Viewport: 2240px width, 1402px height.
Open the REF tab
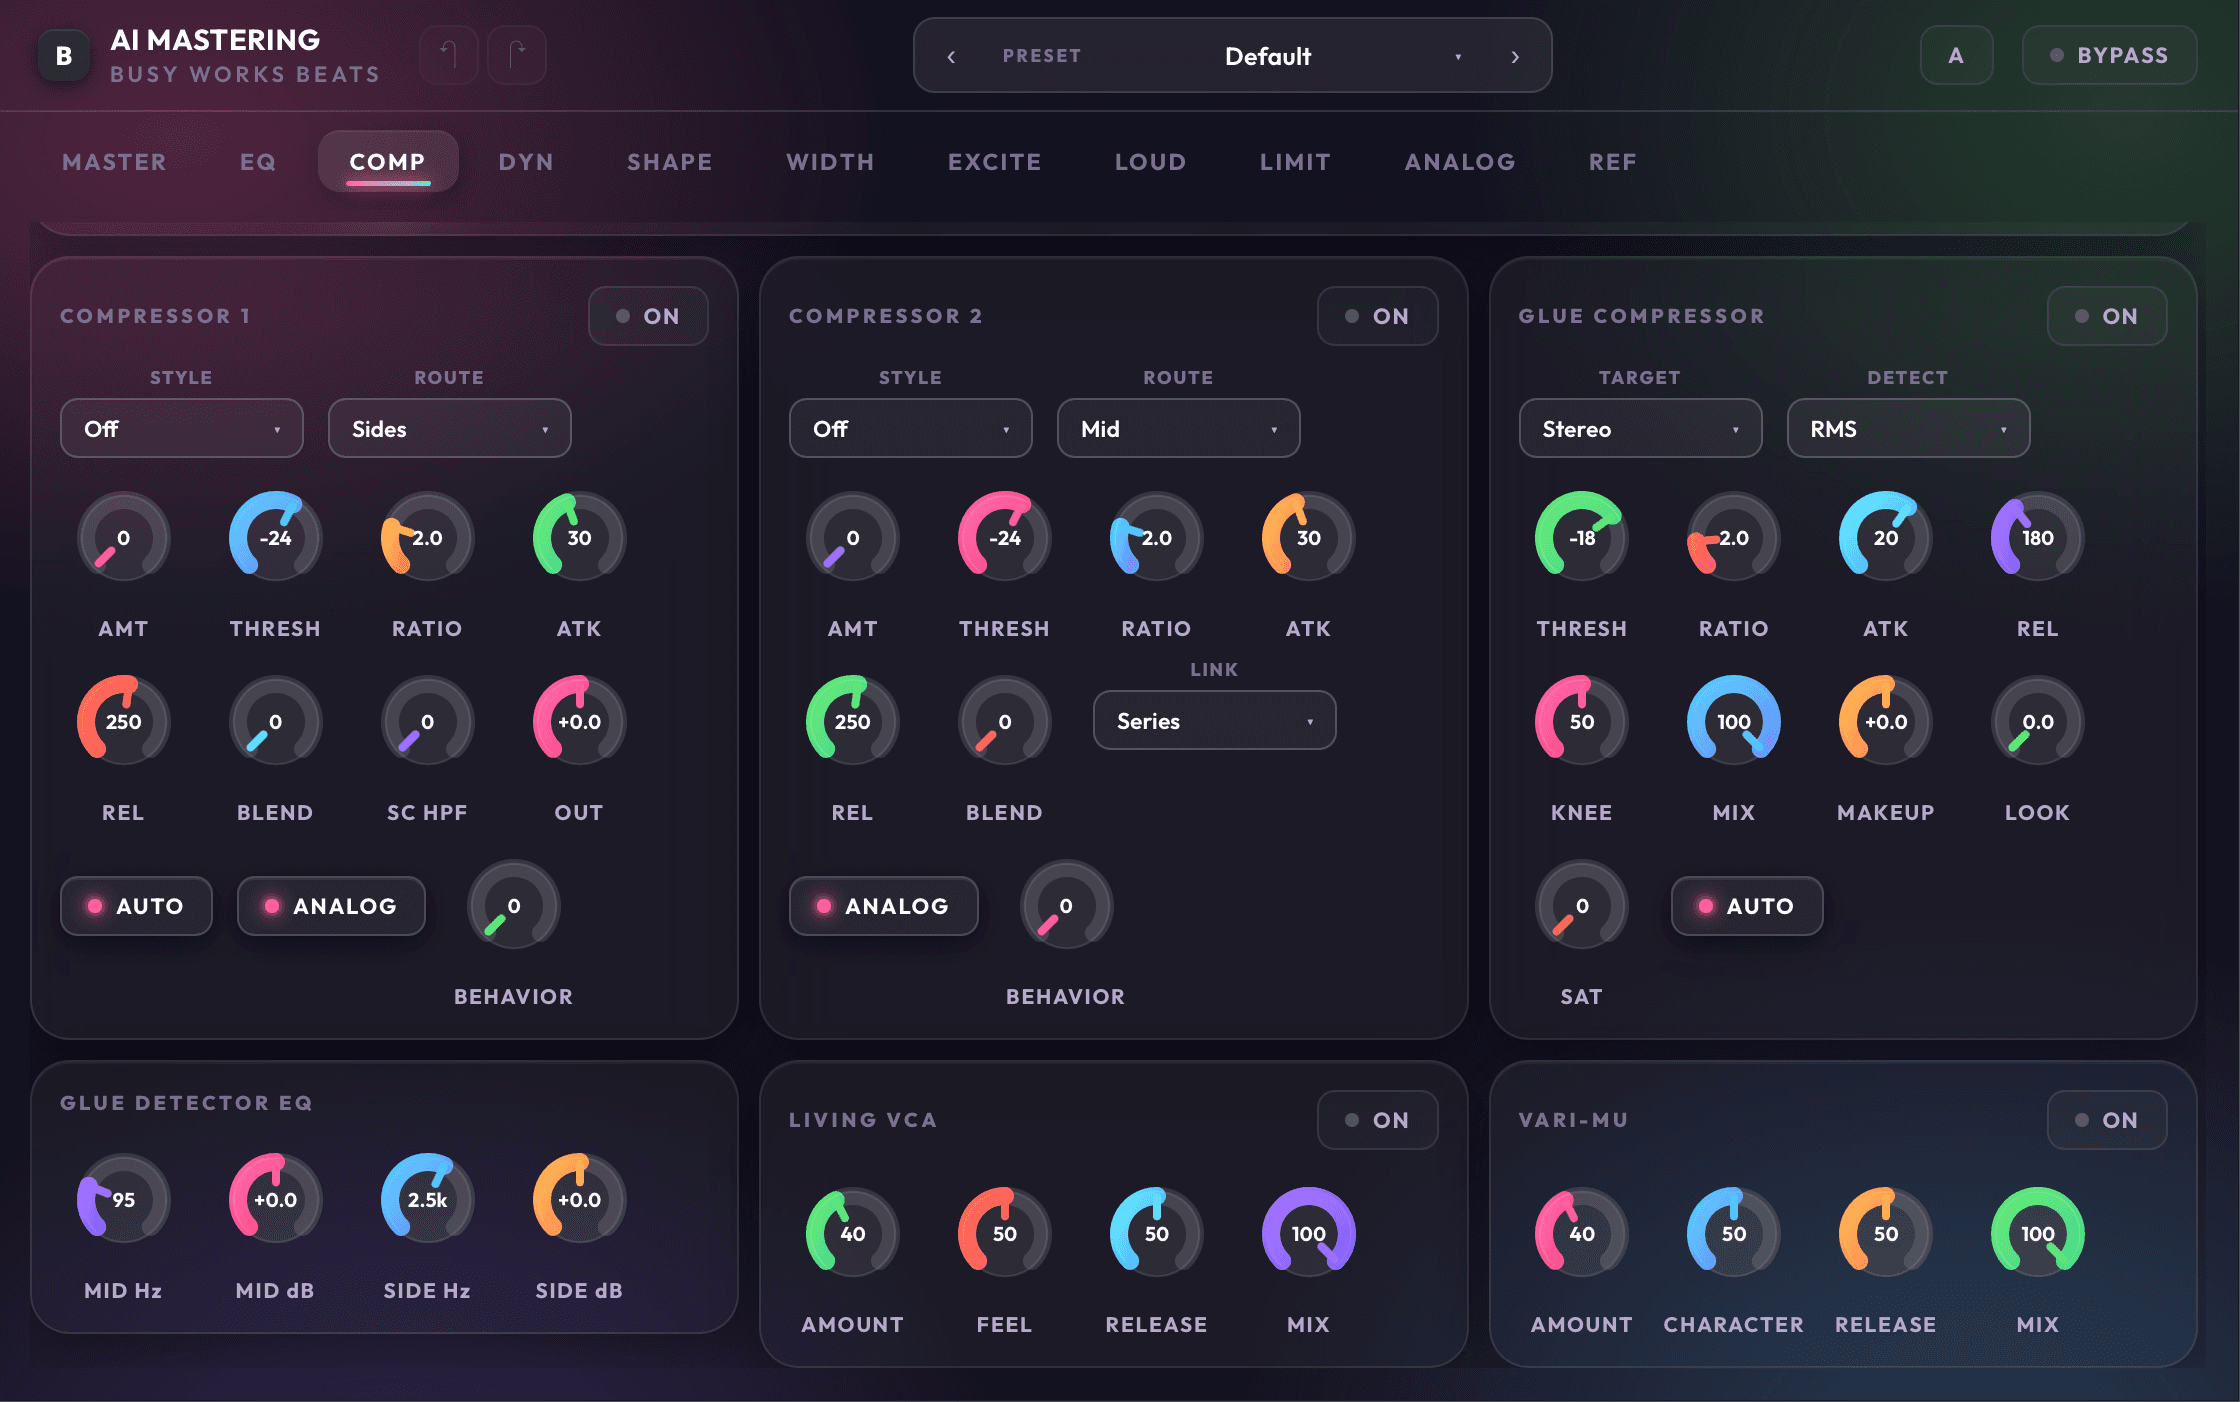[x=1612, y=161]
